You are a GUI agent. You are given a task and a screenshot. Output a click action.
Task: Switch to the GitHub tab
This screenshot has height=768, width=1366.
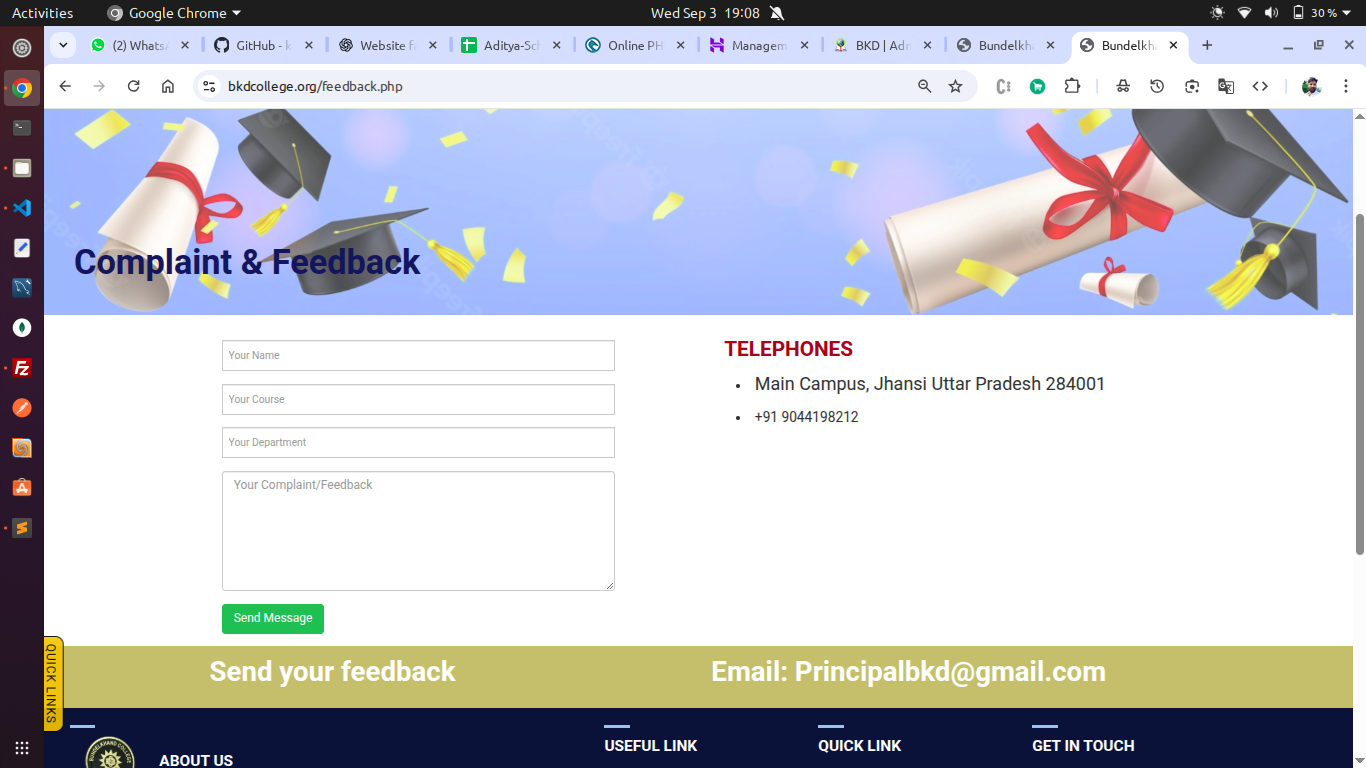point(265,45)
